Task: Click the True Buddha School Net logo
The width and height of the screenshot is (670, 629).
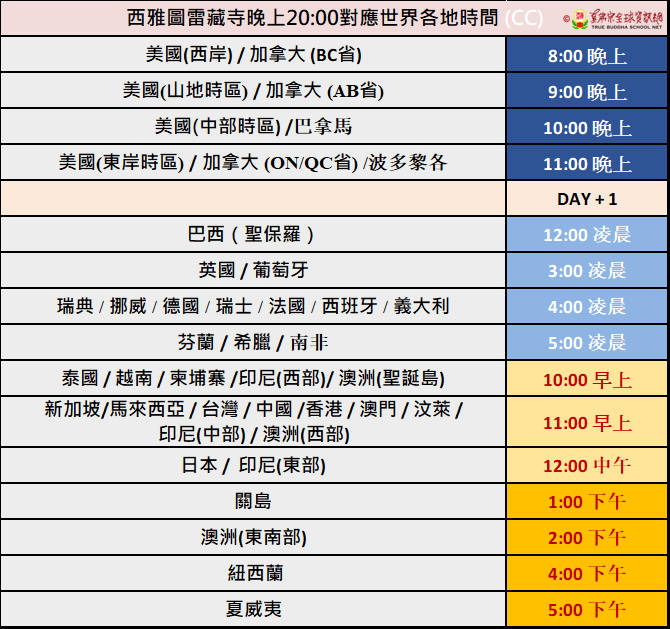Action: point(612,18)
